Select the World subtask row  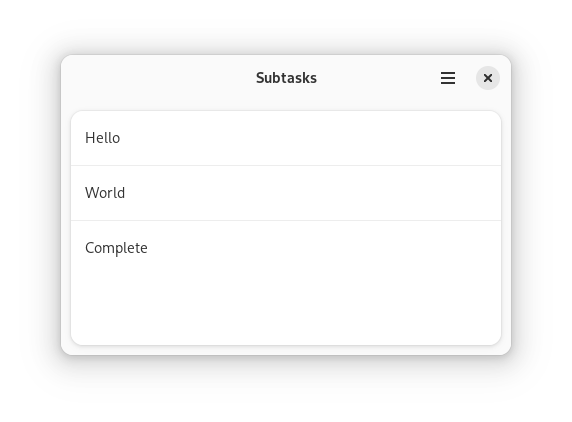(x=286, y=193)
